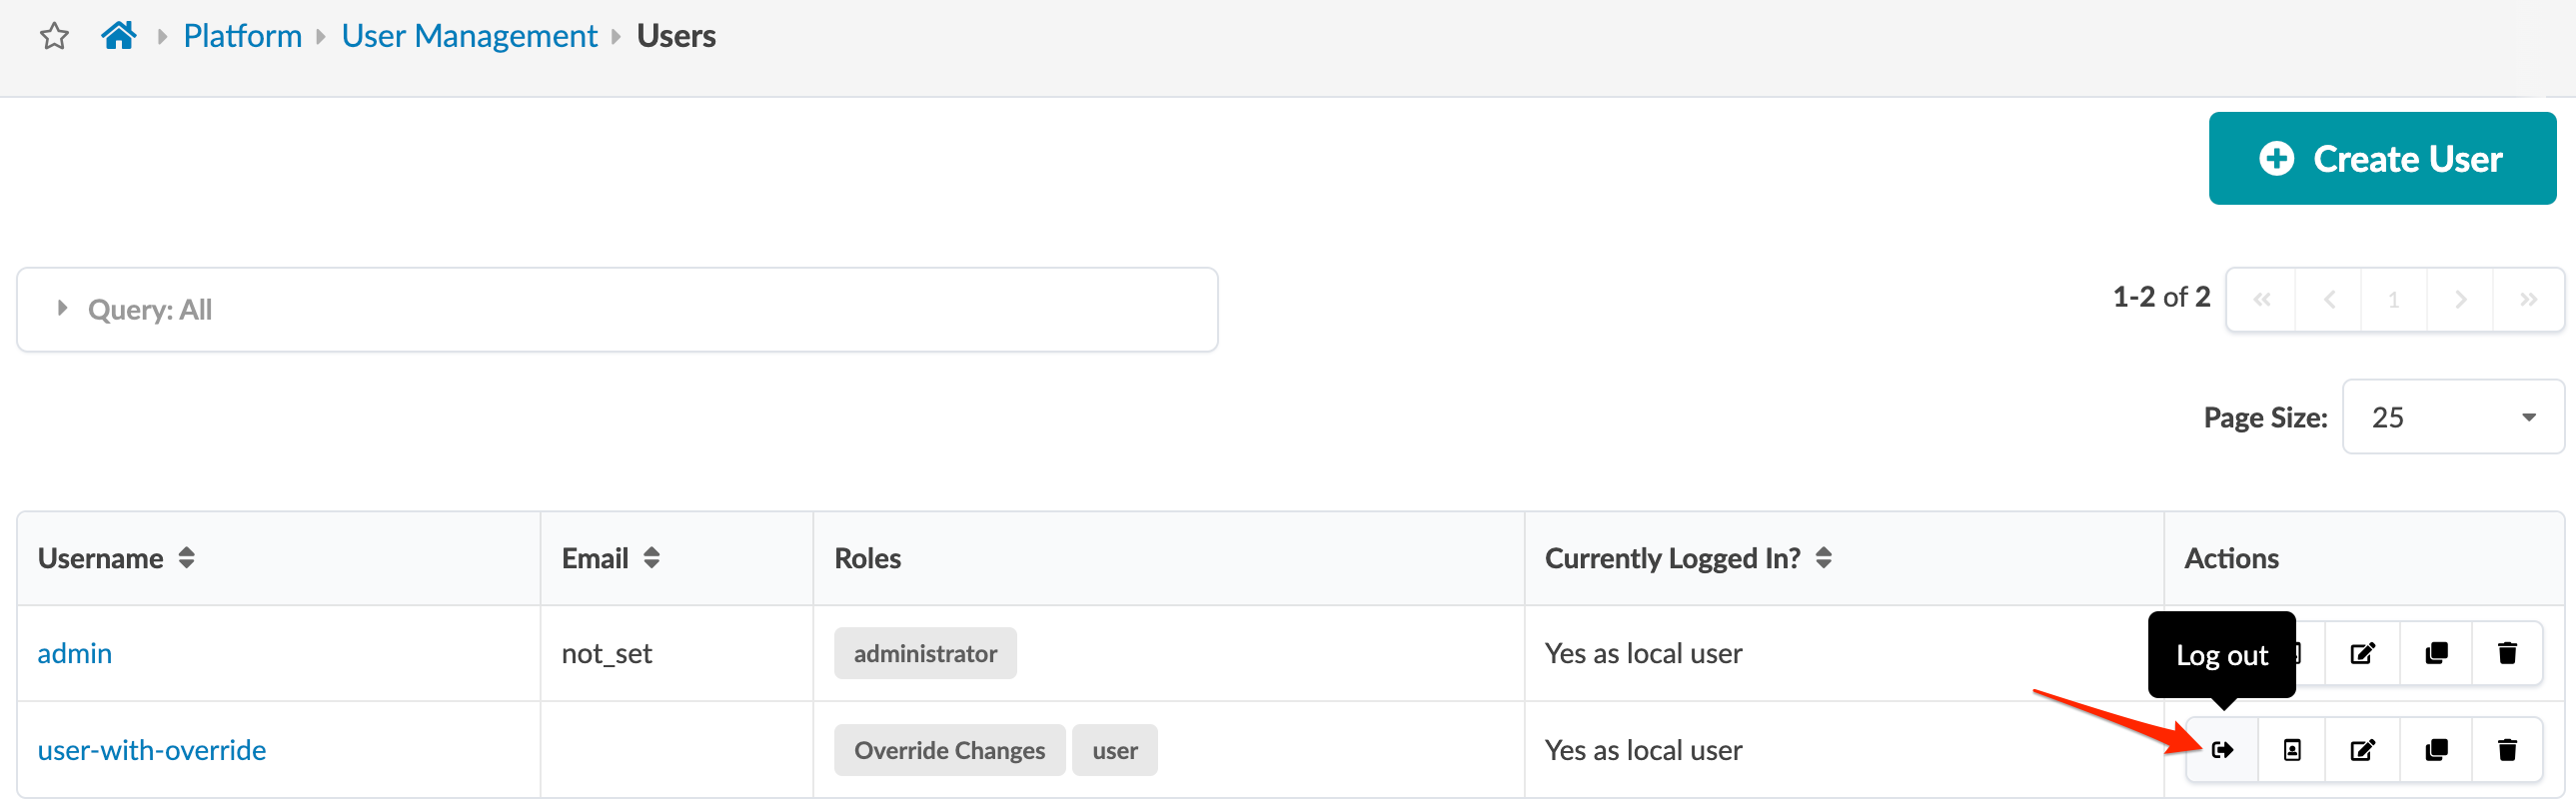Image resolution: width=2576 pixels, height=811 pixels.
Task: Open the admin username link
Action: (75, 654)
